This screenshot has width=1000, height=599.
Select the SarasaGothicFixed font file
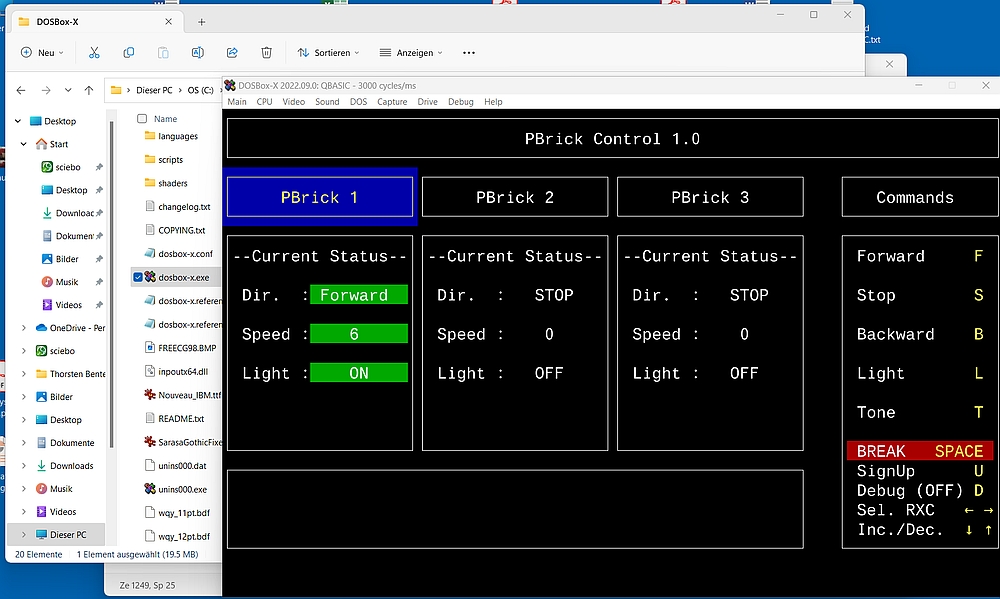coord(182,441)
